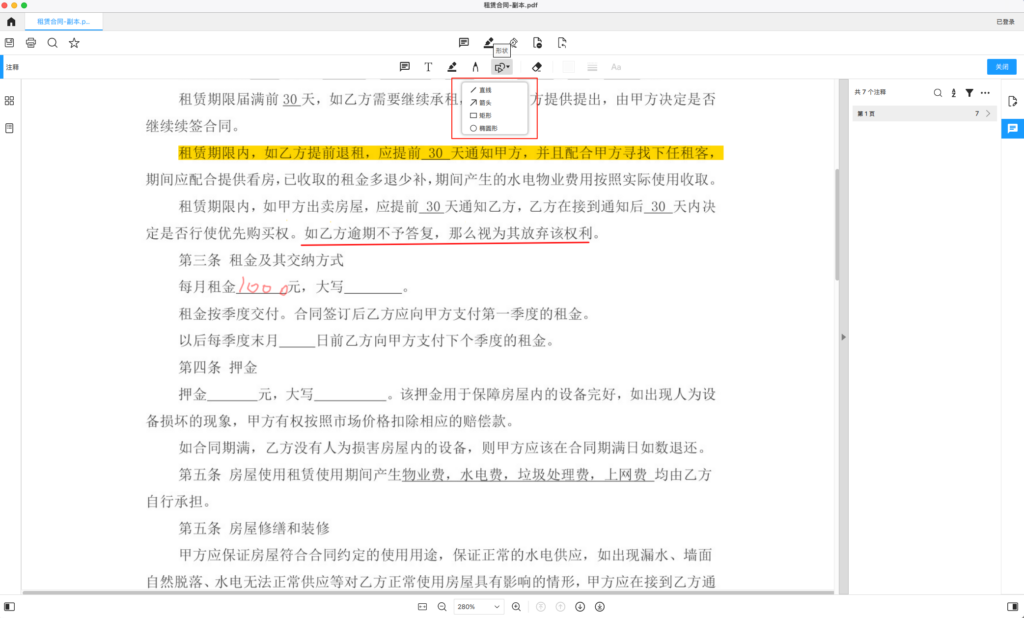Click the bookmark star icon
This screenshot has height=618, width=1024.
pyautogui.click(x=74, y=43)
